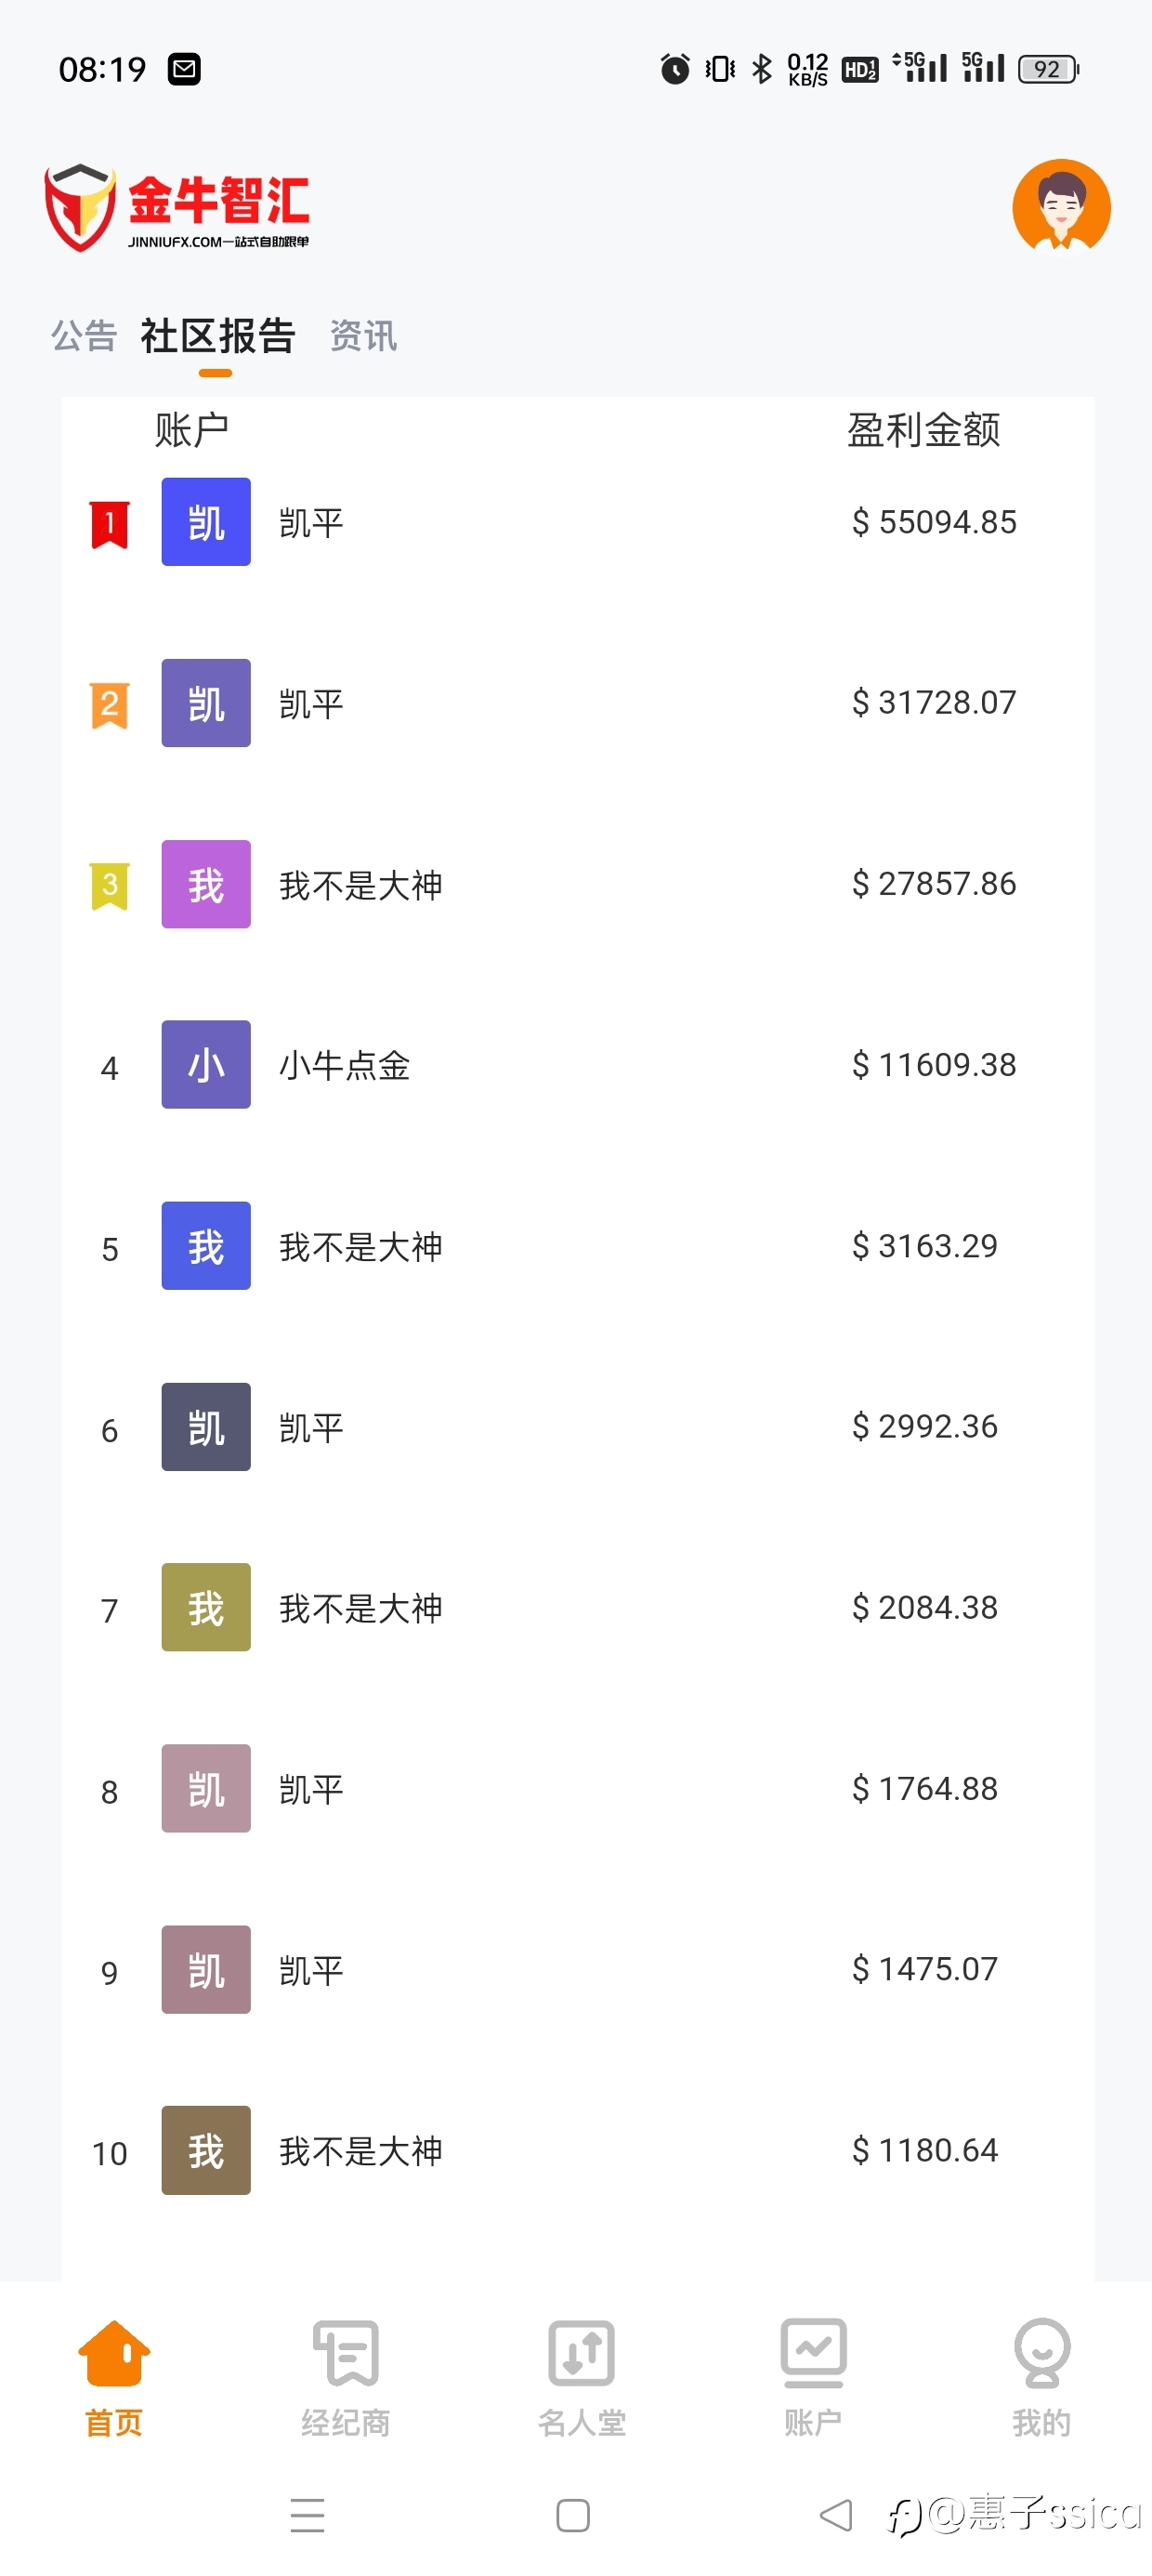Select the 社区报告 tab

(x=217, y=335)
